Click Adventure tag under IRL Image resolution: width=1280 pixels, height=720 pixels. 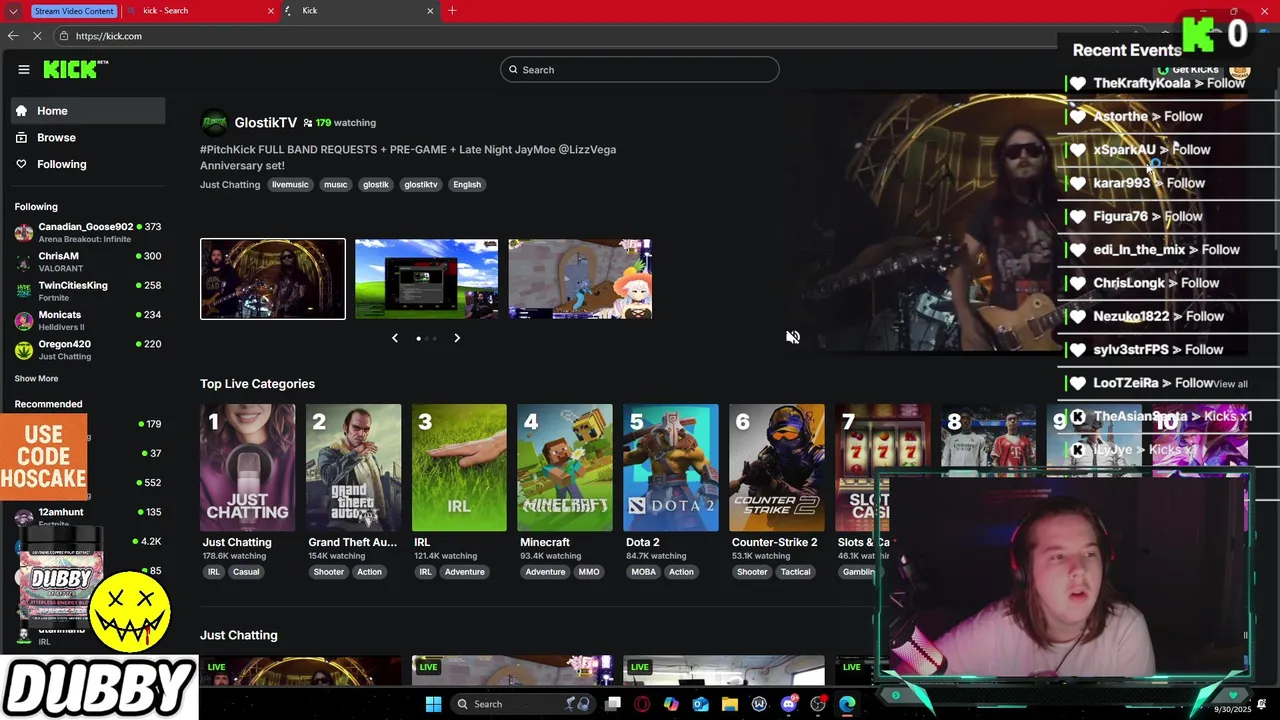(x=464, y=572)
